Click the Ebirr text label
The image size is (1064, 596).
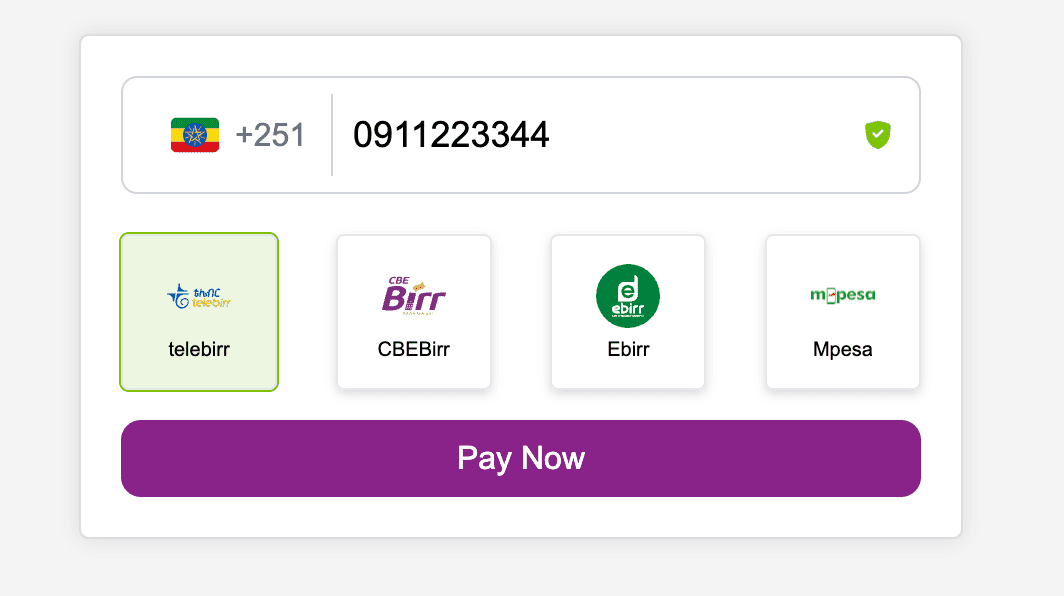[628, 349]
